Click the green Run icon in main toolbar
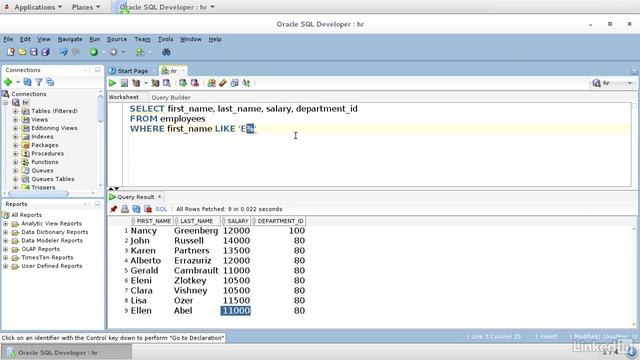The height and width of the screenshot is (360, 640). pyautogui.click(x=94, y=52)
